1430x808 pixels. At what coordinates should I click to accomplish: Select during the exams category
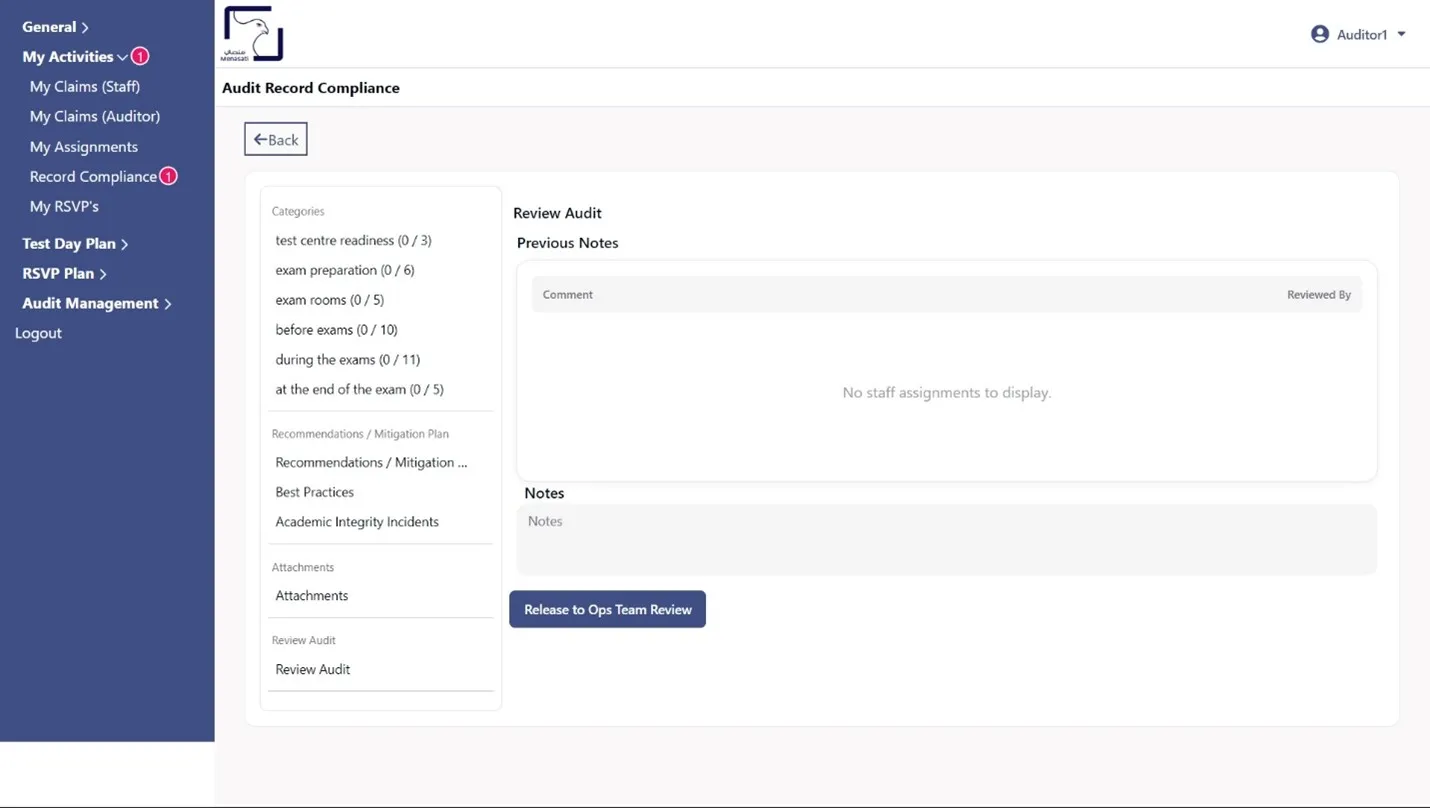pos(349,360)
